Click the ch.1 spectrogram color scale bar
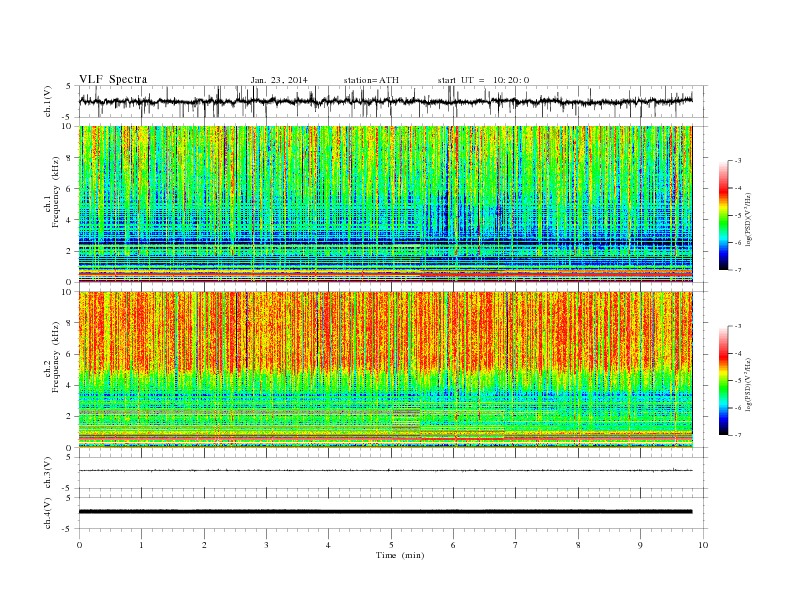 (x=723, y=215)
